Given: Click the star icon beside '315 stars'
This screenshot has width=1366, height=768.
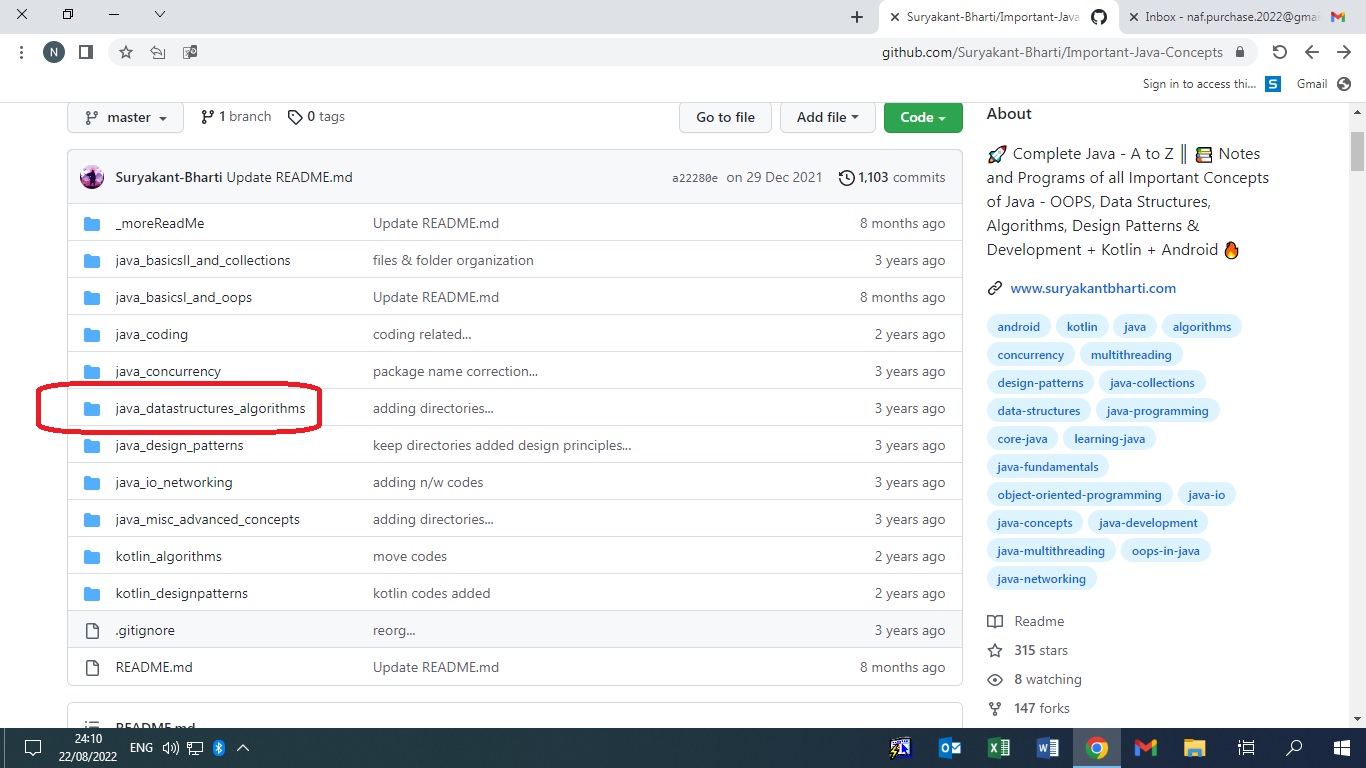Looking at the screenshot, I should 995,650.
